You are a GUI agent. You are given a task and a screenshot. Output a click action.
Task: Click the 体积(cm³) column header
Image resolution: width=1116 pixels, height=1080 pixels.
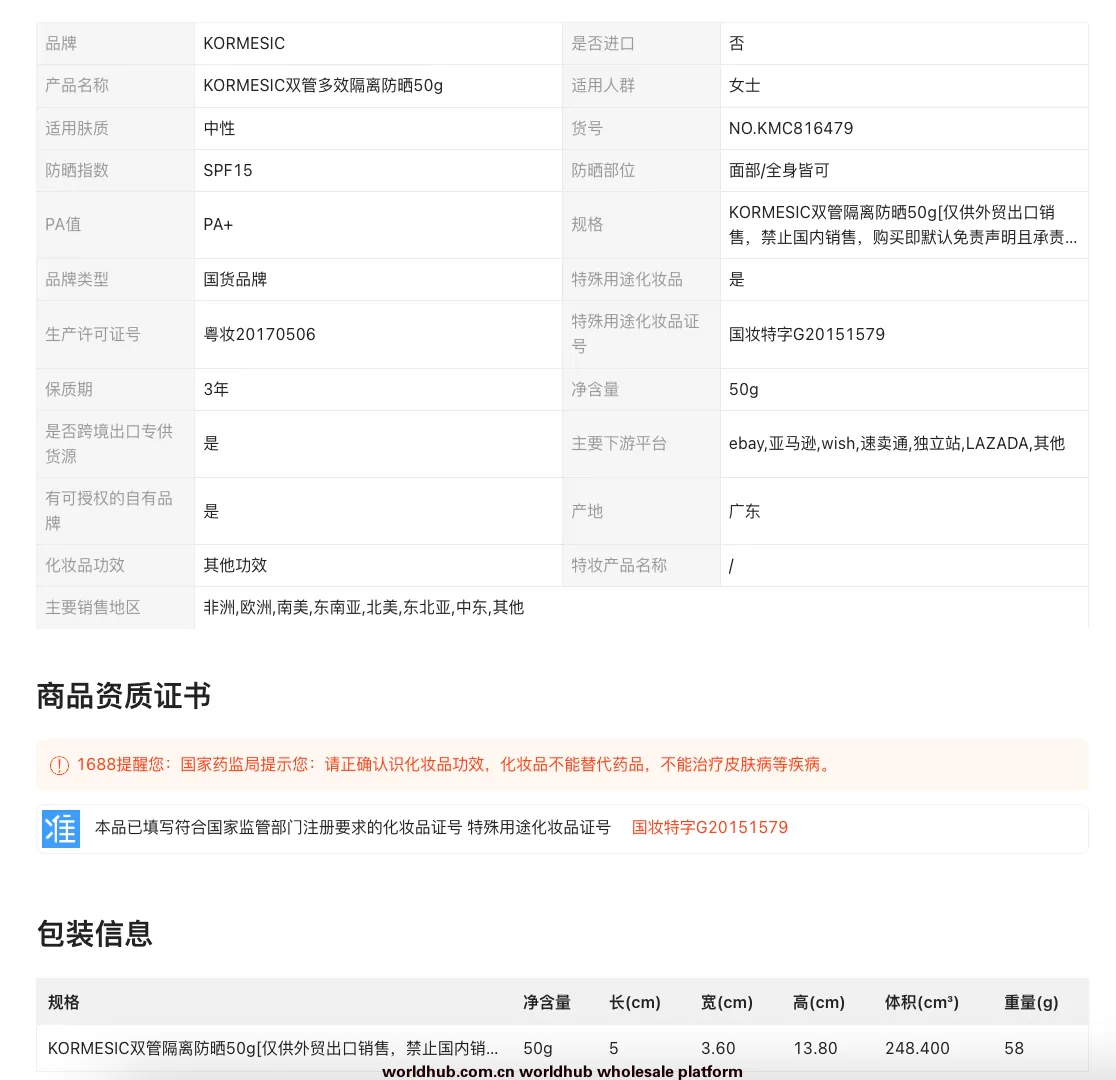(x=922, y=1002)
